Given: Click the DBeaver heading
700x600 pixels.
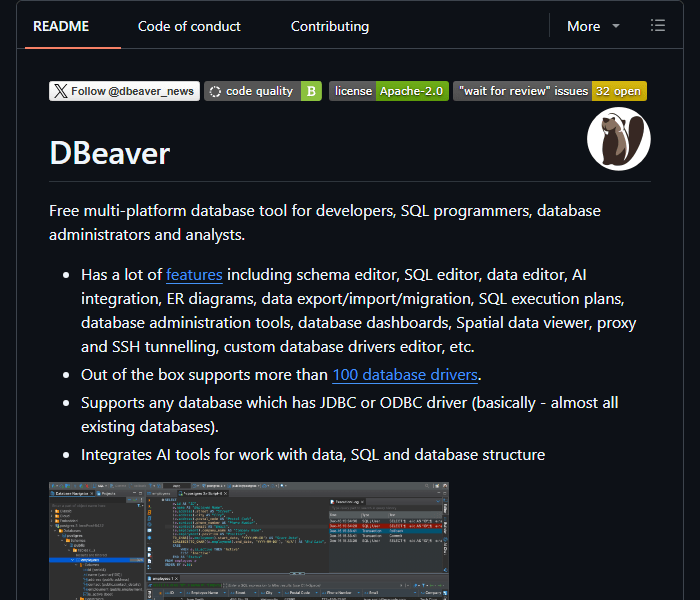Looking at the screenshot, I should point(109,153).
